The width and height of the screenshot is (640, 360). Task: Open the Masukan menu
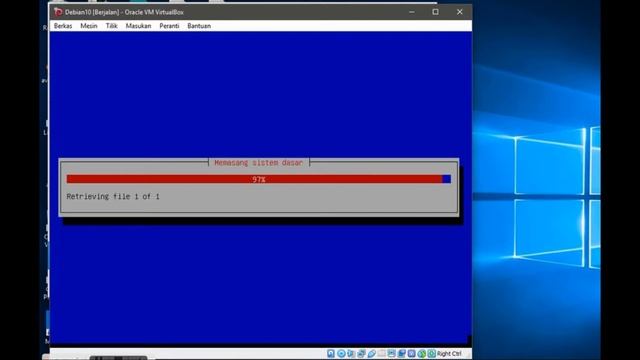[138, 26]
